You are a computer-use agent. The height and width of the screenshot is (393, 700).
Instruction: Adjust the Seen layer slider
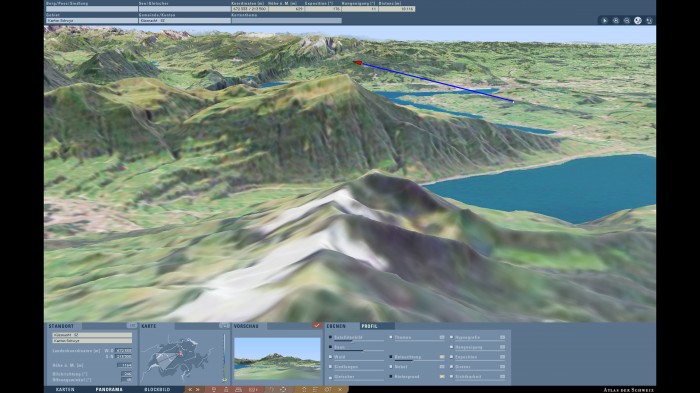pos(359,351)
